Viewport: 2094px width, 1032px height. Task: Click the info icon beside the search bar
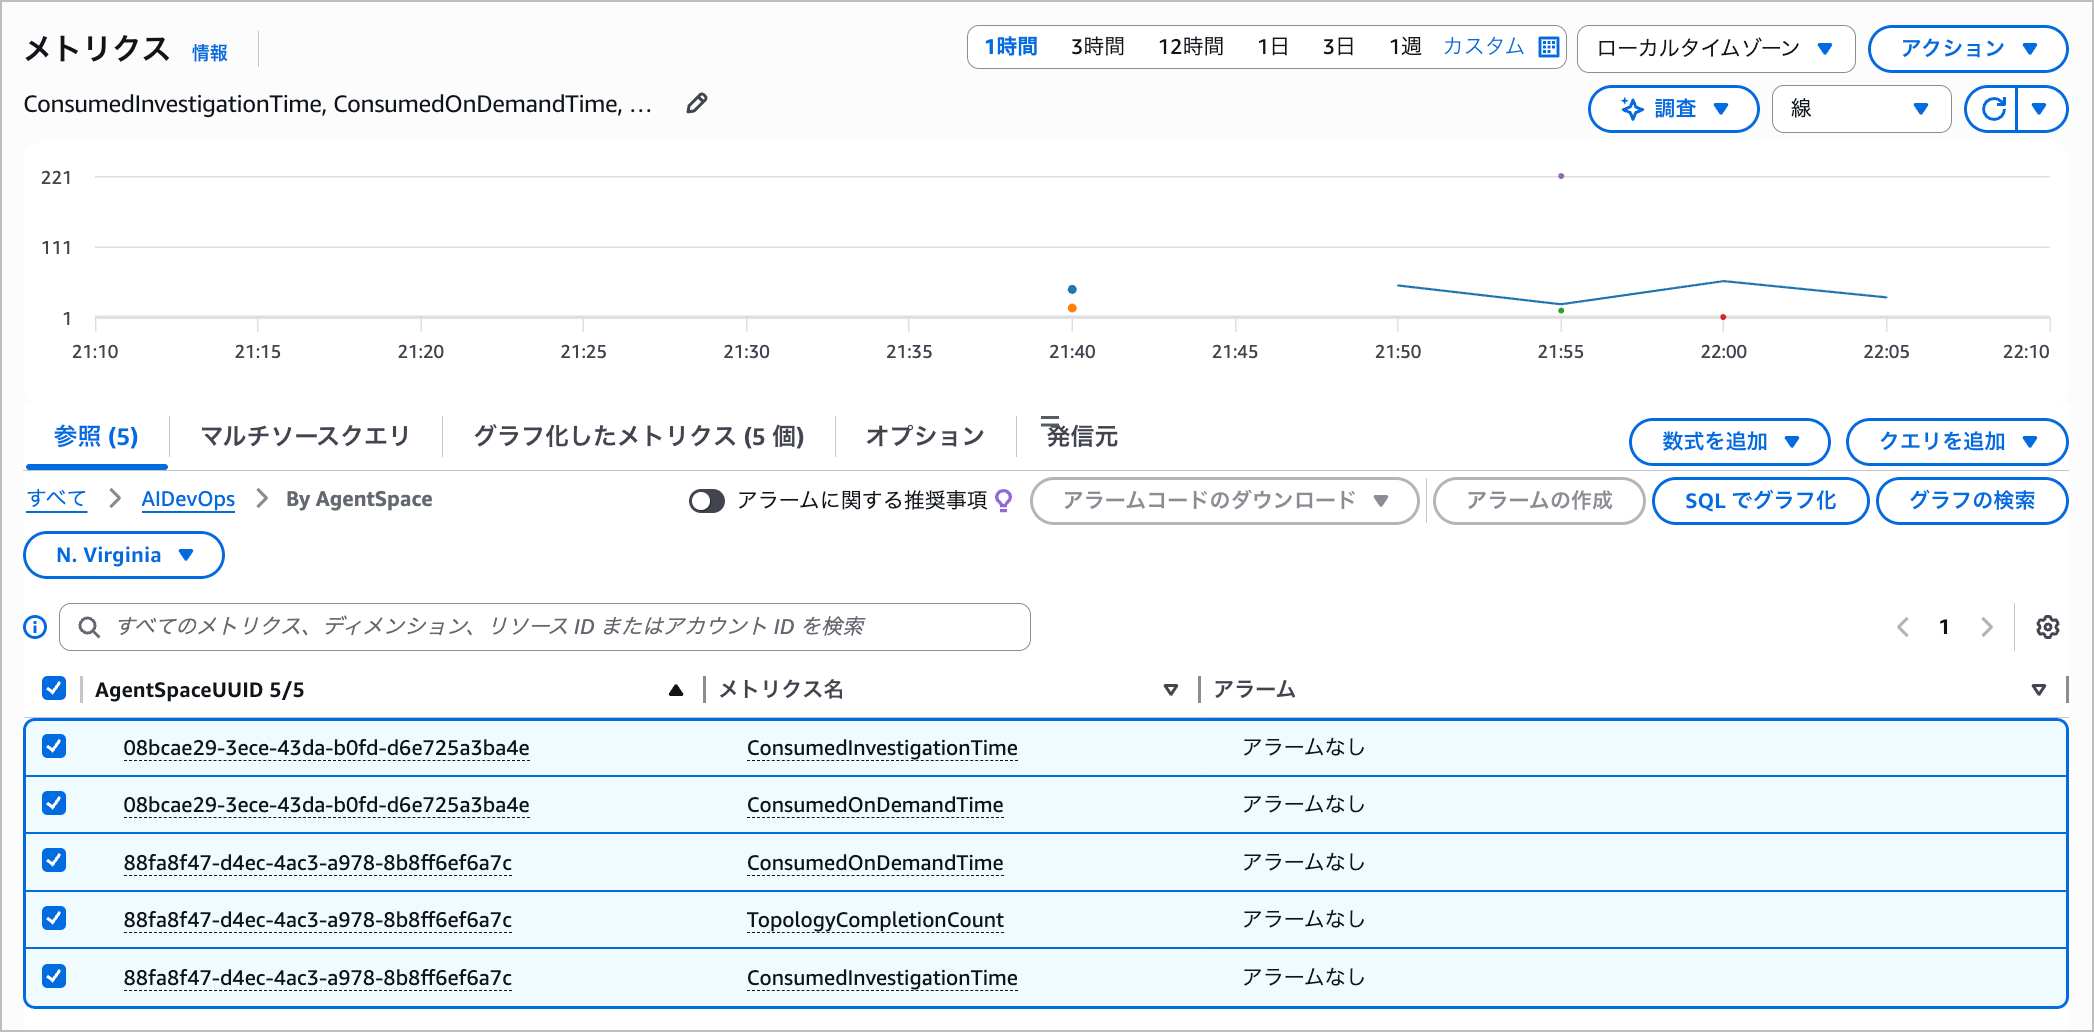pyautogui.click(x=34, y=627)
